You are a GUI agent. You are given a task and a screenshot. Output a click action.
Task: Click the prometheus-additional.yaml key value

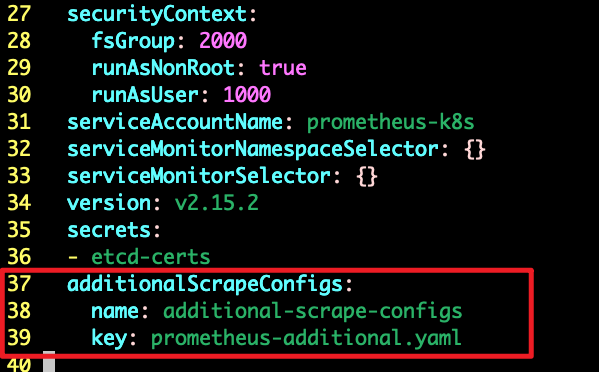[306, 339]
